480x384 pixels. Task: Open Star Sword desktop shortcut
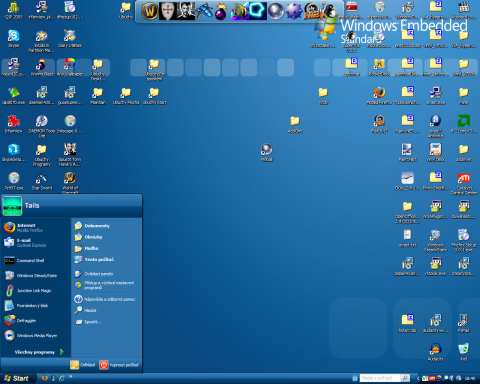tap(42, 181)
